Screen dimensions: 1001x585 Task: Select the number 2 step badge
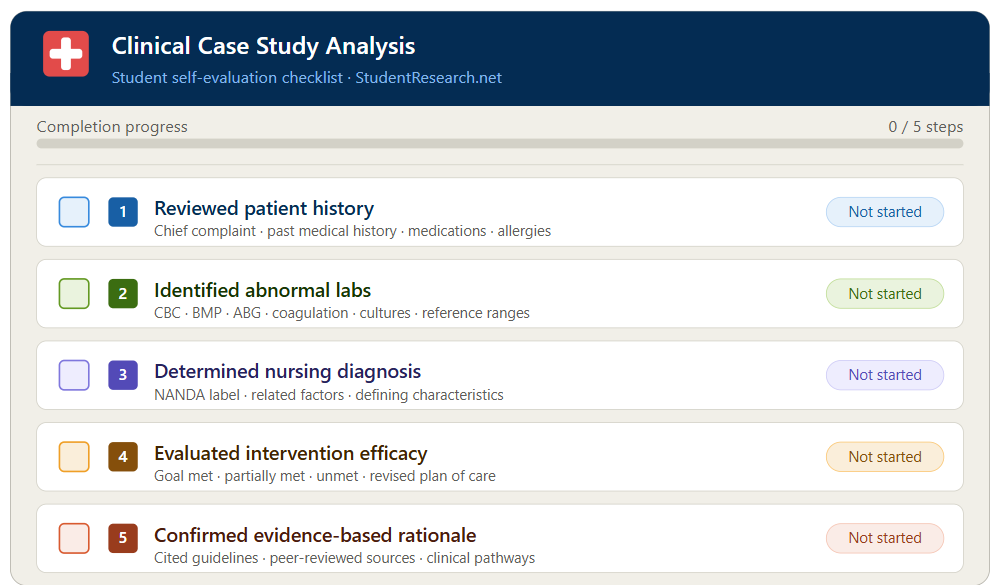point(122,294)
